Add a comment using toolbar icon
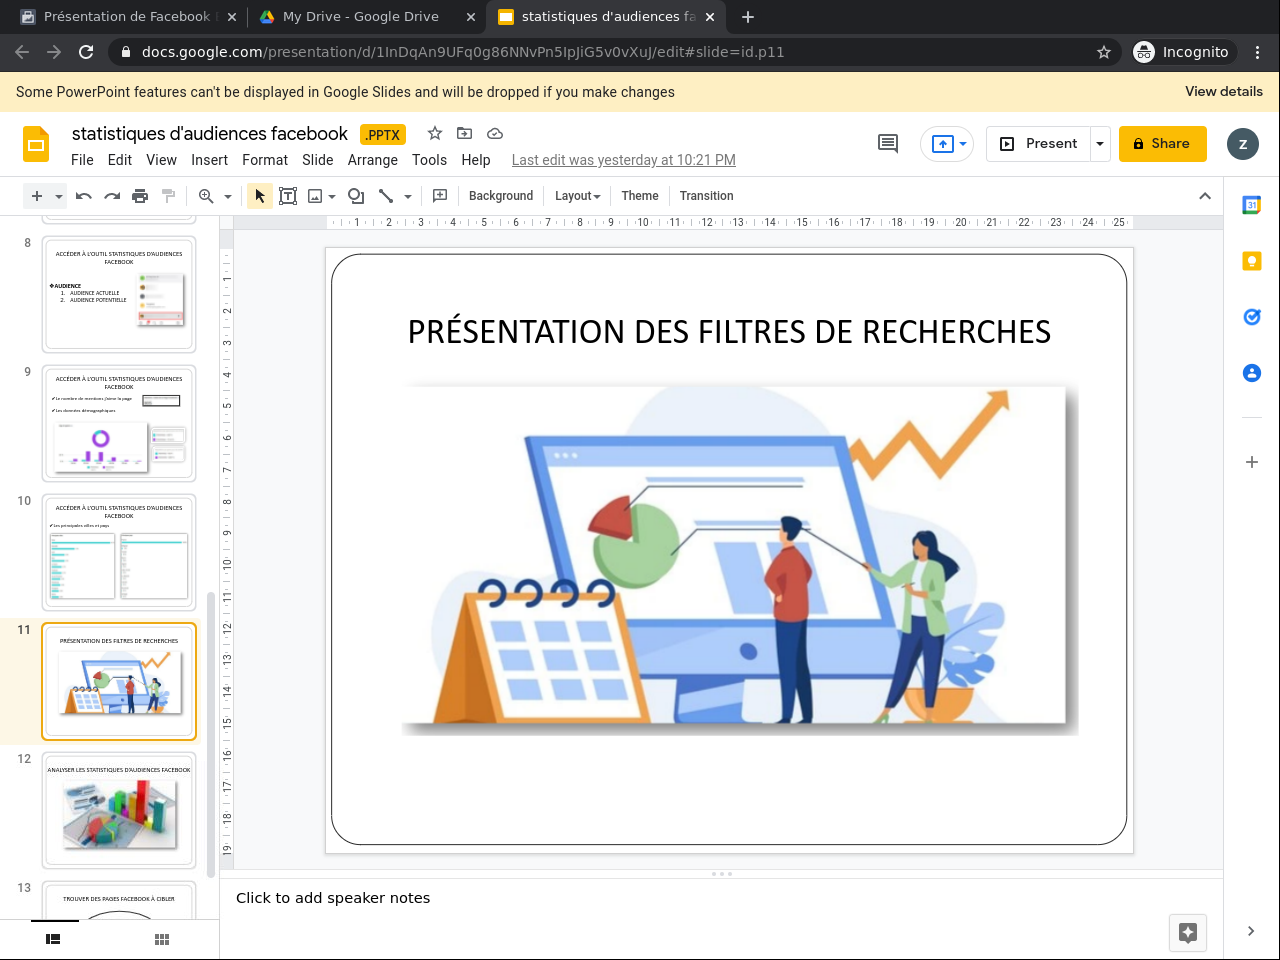1280x960 pixels. [x=440, y=196]
